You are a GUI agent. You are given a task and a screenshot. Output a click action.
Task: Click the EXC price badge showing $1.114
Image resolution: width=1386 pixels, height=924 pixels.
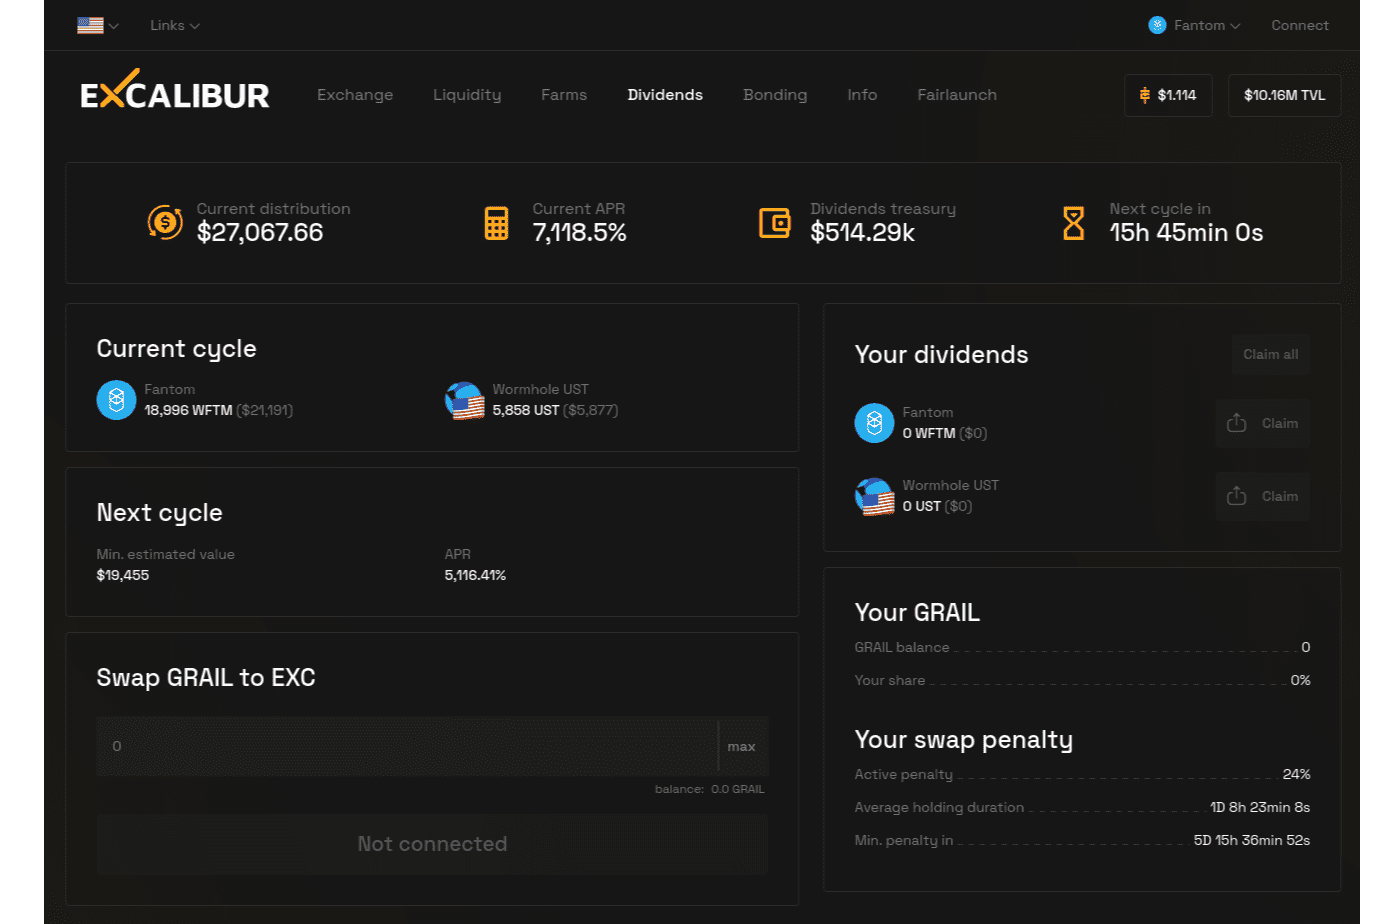coord(1168,95)
